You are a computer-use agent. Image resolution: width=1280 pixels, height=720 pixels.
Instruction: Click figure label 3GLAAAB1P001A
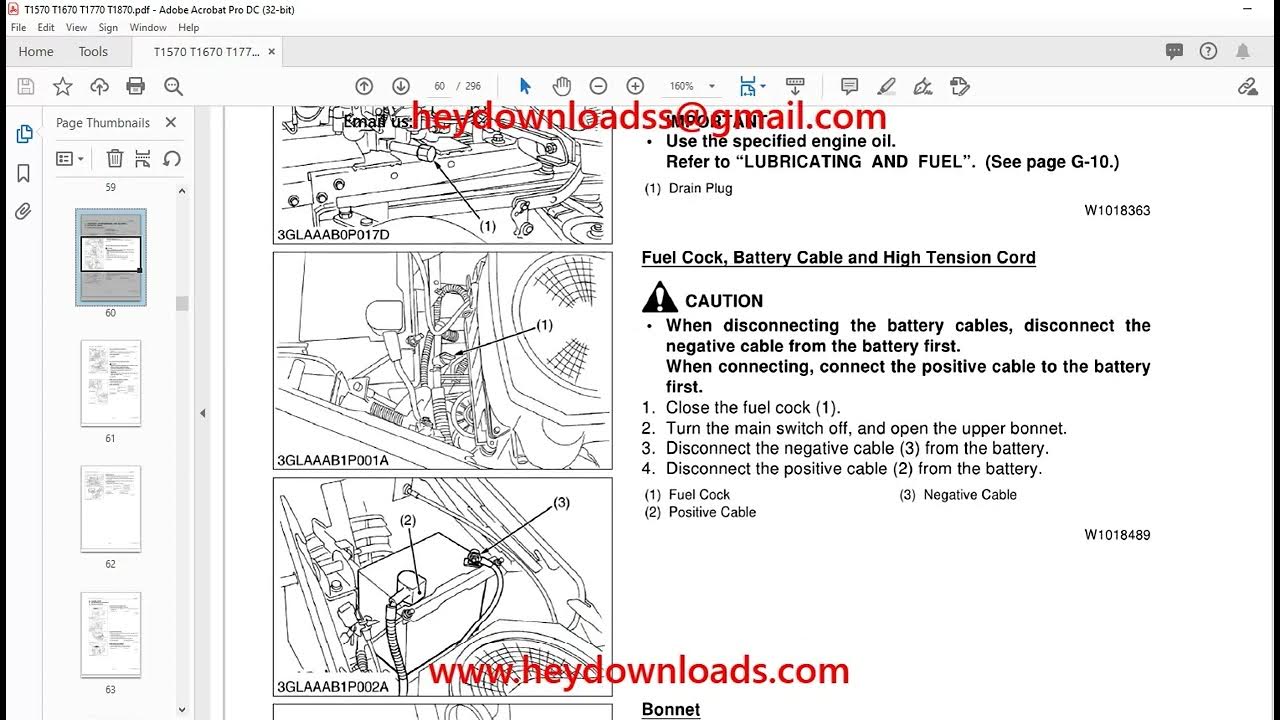333,460
